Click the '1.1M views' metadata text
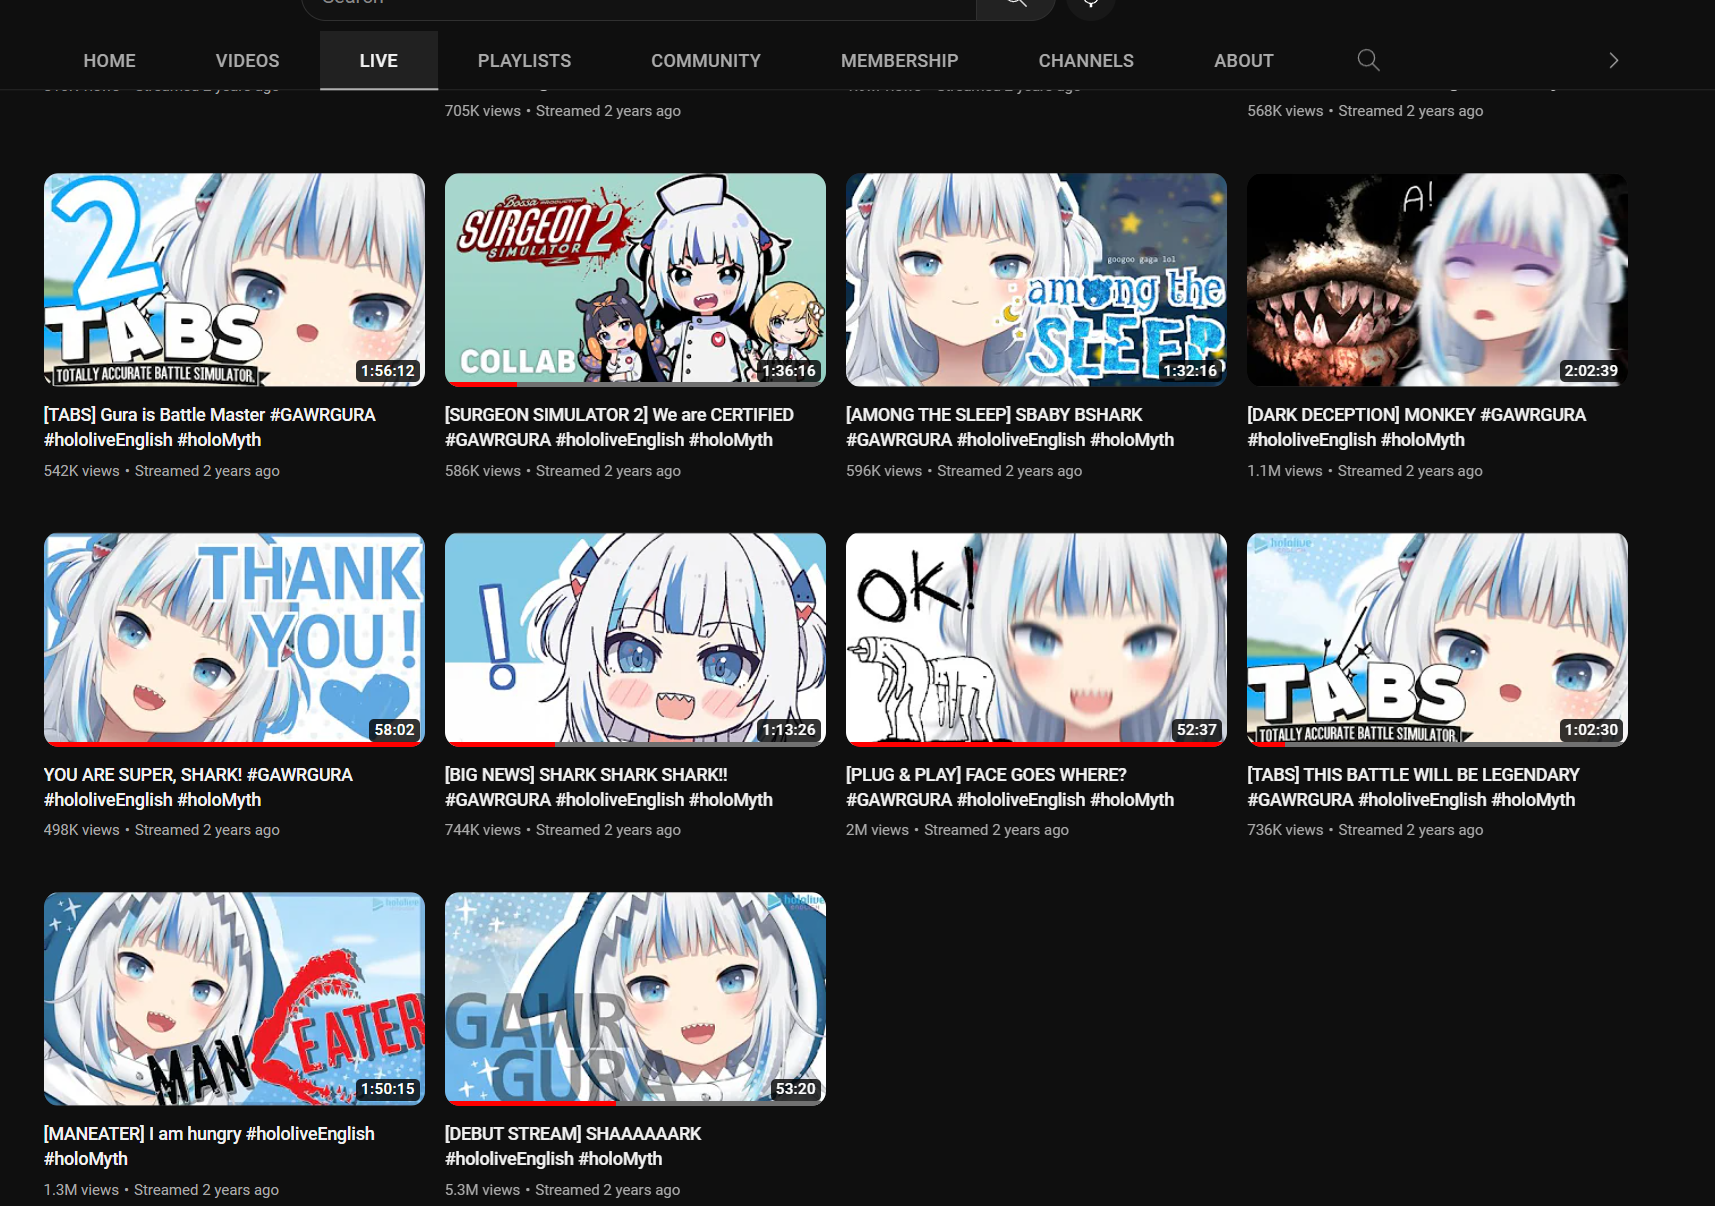The width and height of the screenshot is (1715, 1206). 1285,471
